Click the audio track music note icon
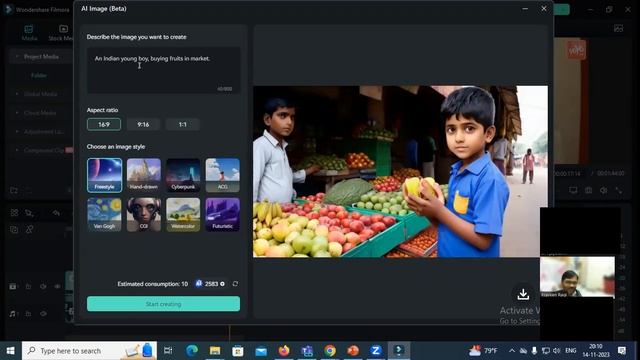 [13, 313]
